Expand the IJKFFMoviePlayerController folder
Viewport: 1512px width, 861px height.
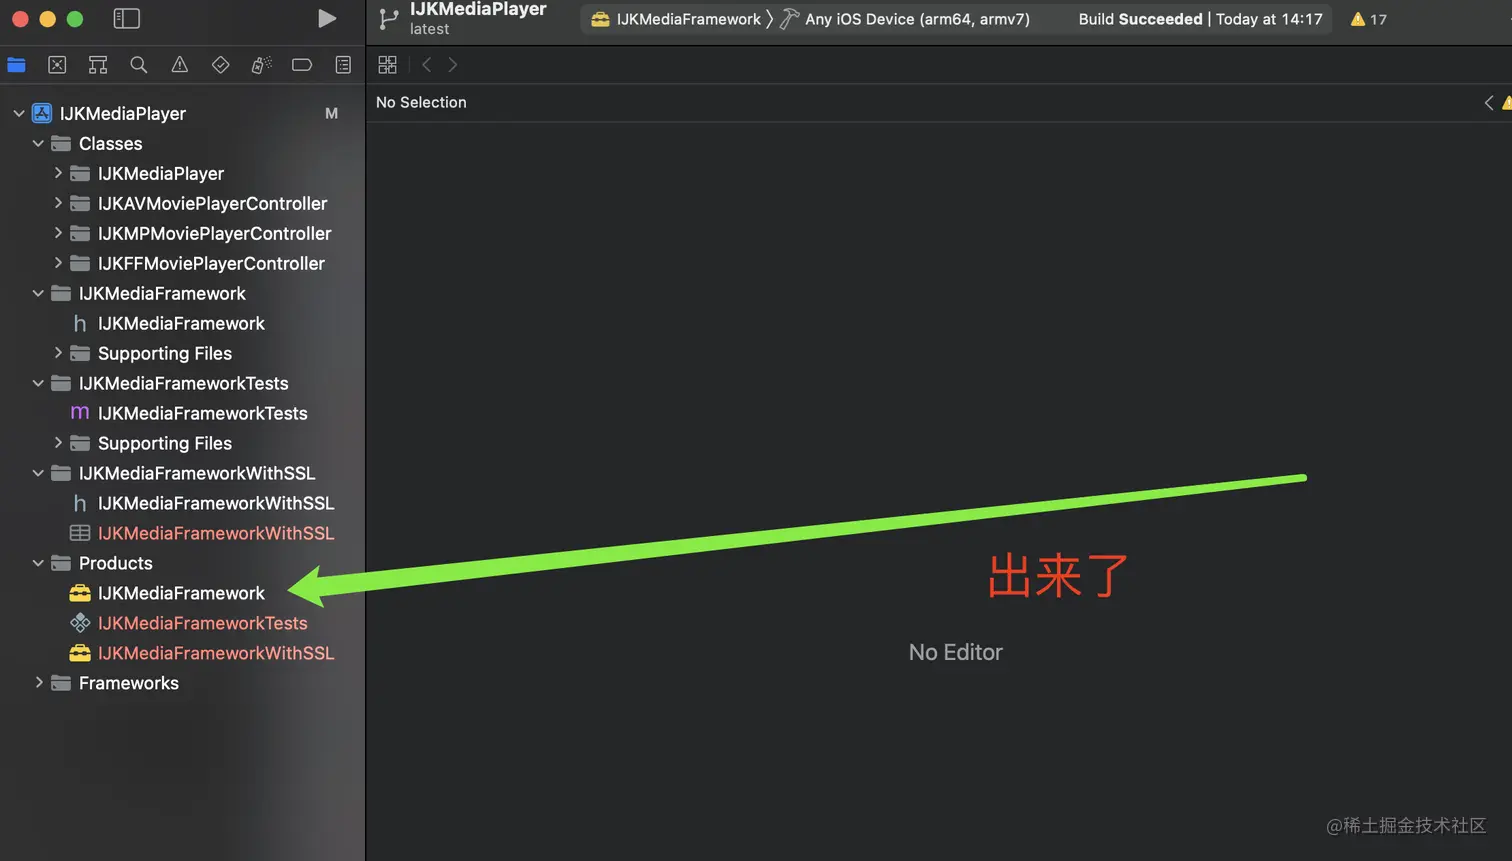[57, 263]
